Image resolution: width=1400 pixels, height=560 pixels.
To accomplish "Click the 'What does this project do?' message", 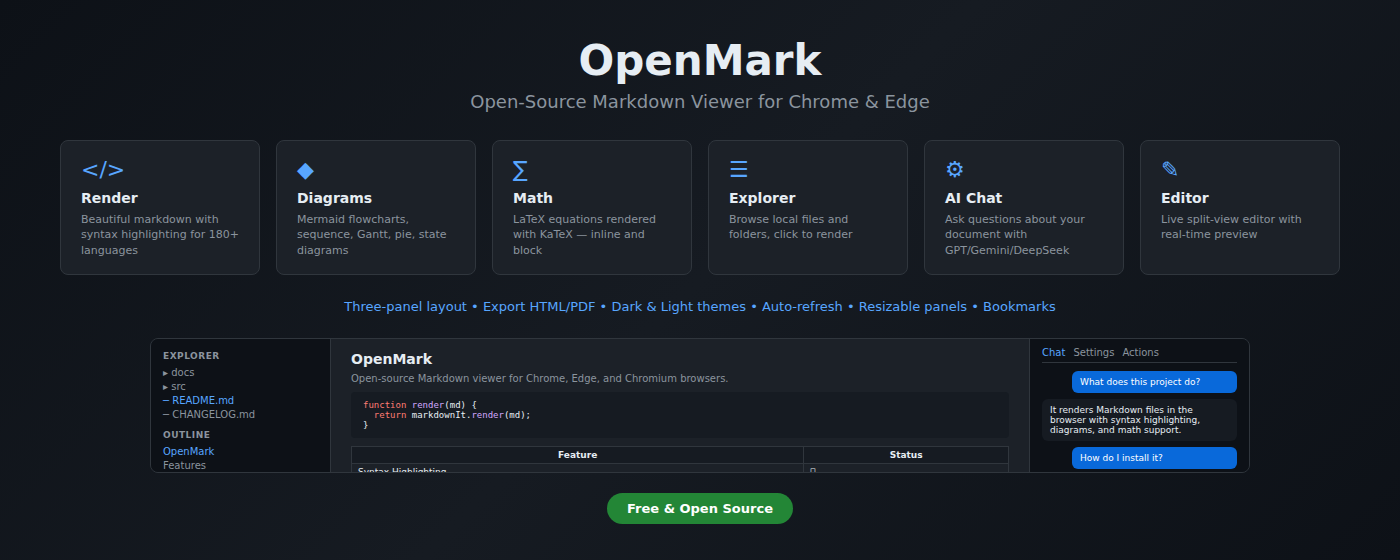I will pos(1154,382).
